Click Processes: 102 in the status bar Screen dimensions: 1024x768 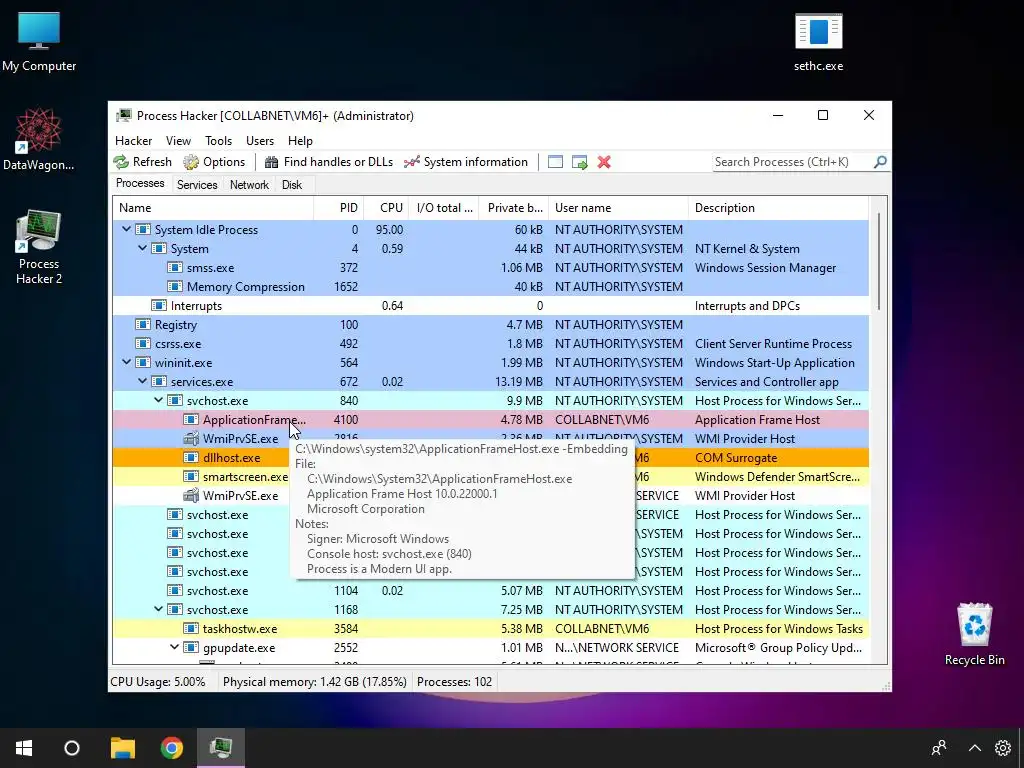pos(455,682)
